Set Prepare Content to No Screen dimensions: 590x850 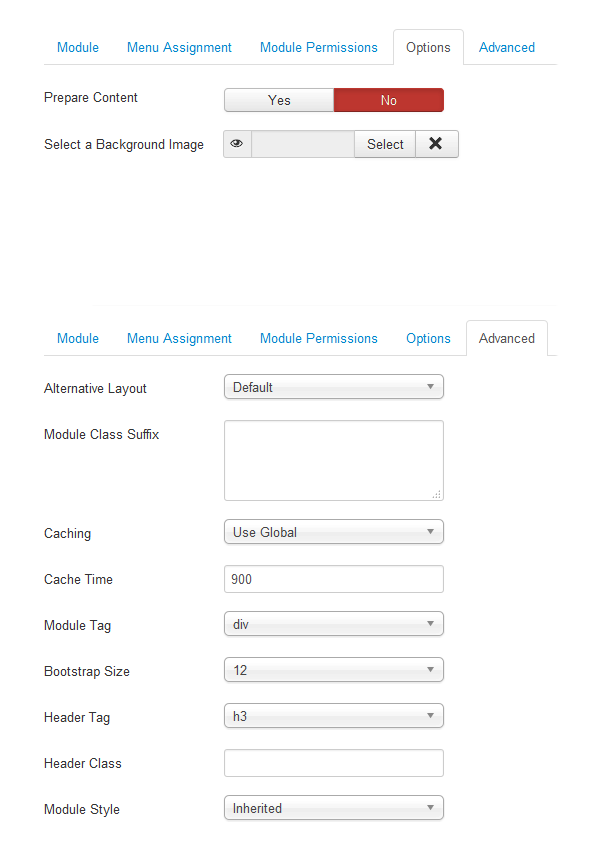coord(389,100)
